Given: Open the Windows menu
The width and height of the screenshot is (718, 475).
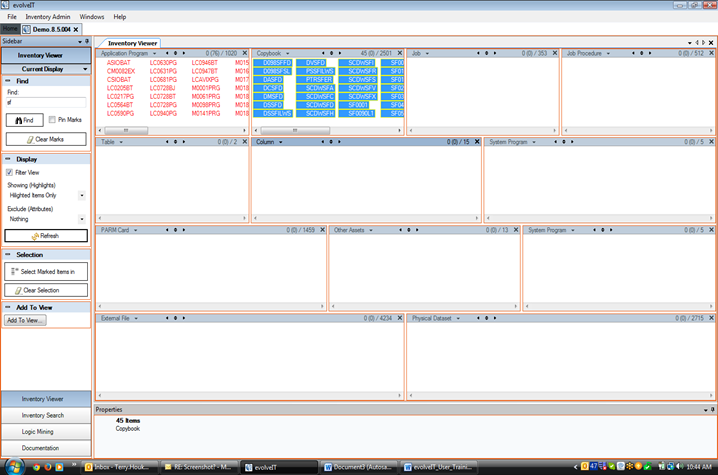Looking at the screenshot, I should (x=92, y=16).
